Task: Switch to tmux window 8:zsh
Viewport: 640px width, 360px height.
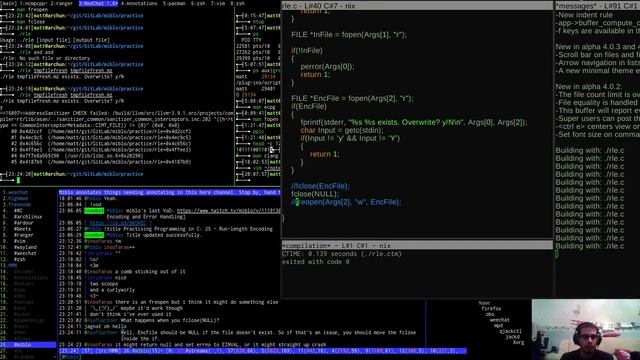Action: 238,3
